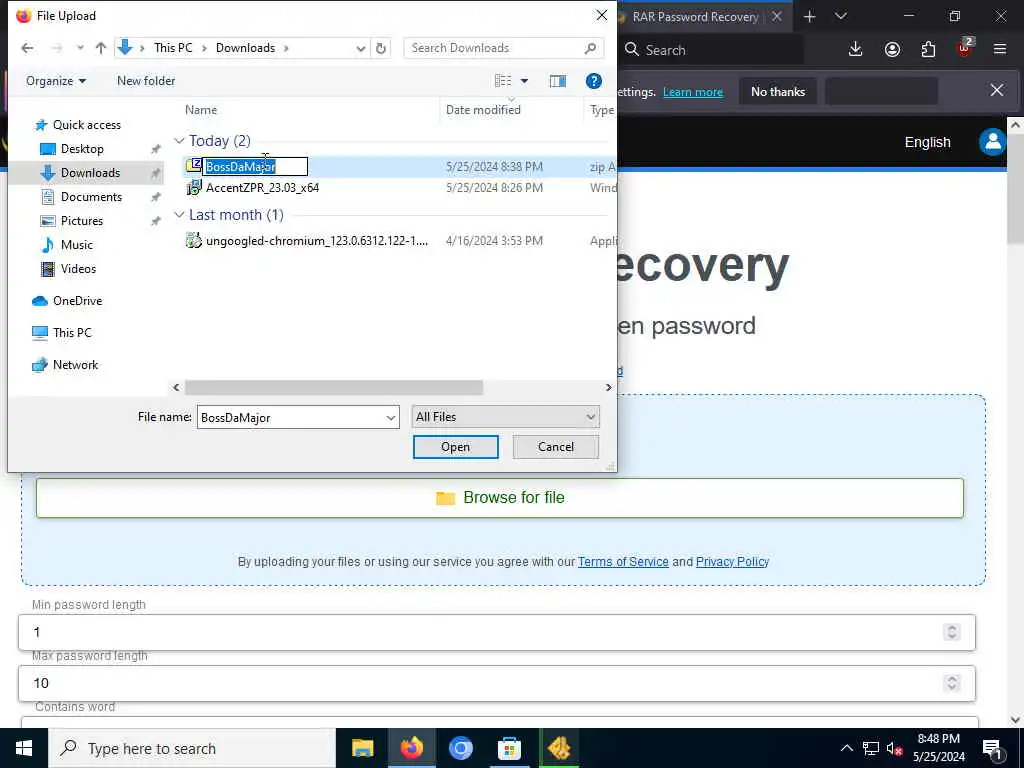
Task: Open File Explorer from taskbar
Action: click(x=362, y=748)
